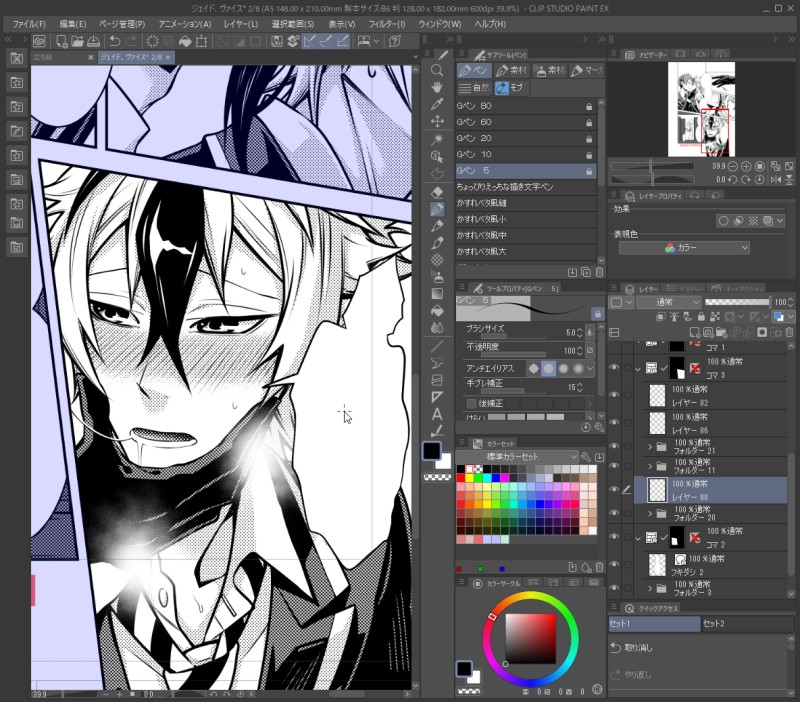800x702 pixels.
Task: Expand the anti-aliasing options dropdown arrow
Action: (x=590, y=368)
